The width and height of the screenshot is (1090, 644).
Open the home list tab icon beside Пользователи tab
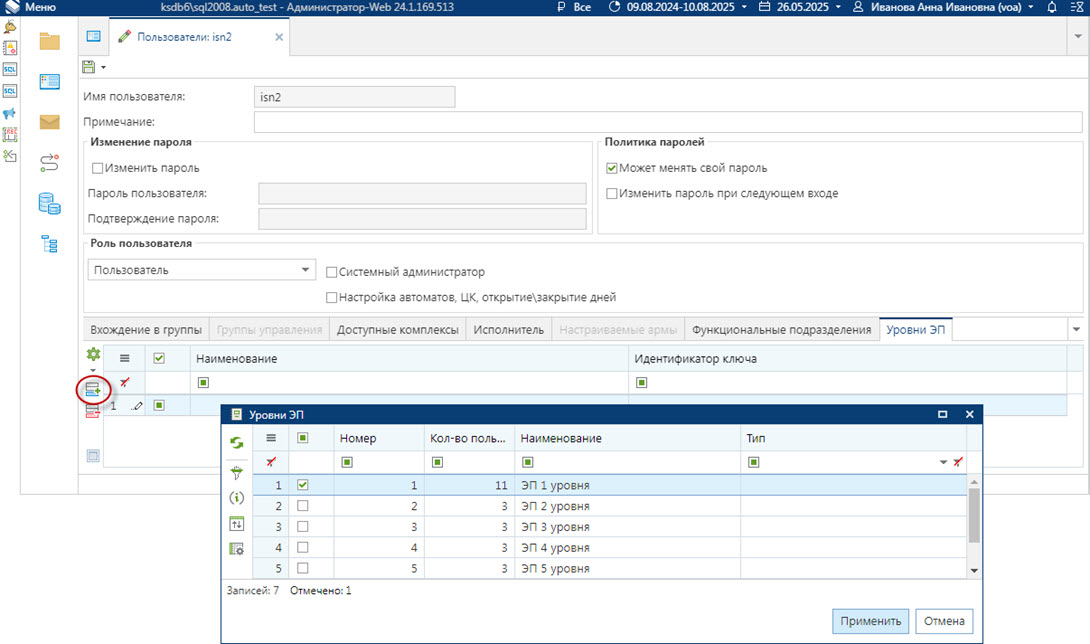(93, 36)
